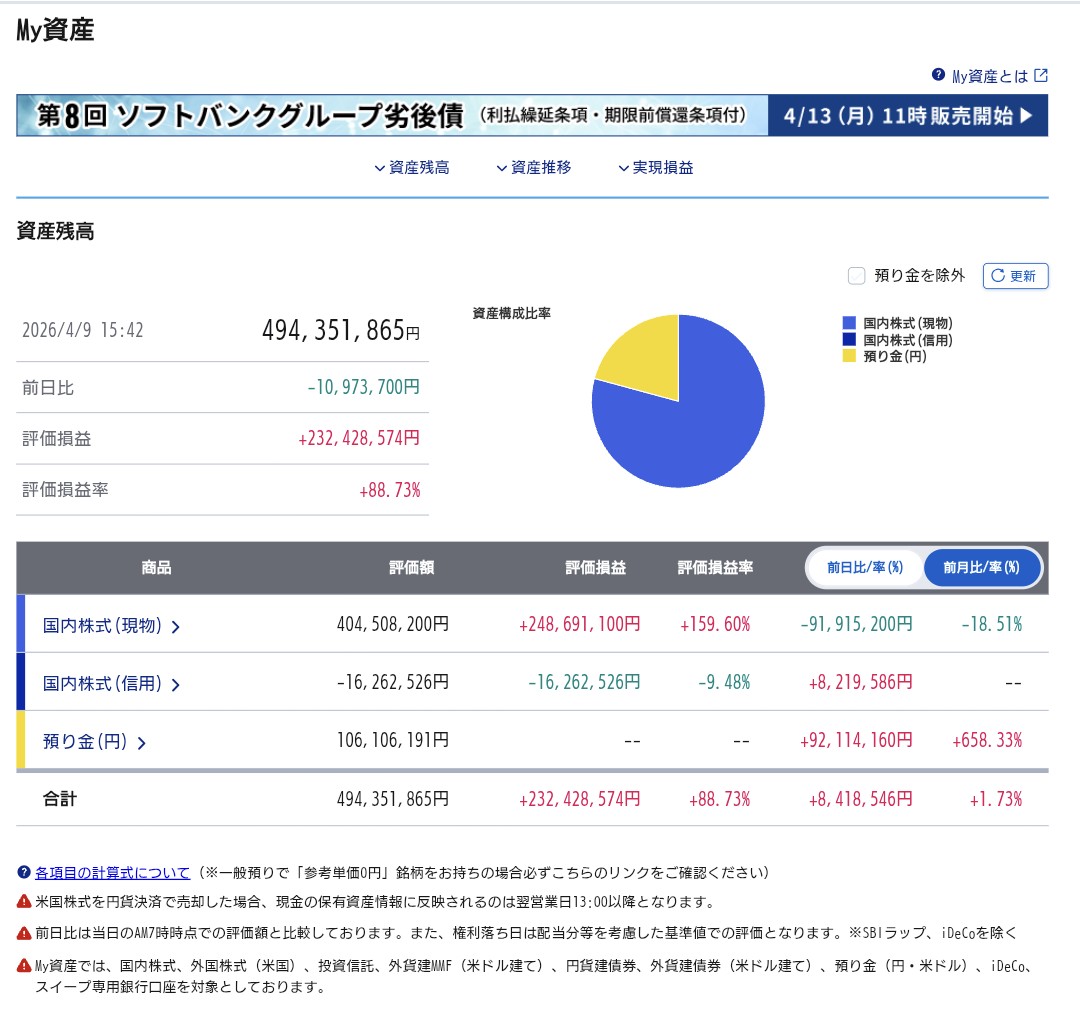This screenshot has width=1080, height=1025.
Task: Click the help icon before 各項目の計算式について
Action: [x=21, y=870]
